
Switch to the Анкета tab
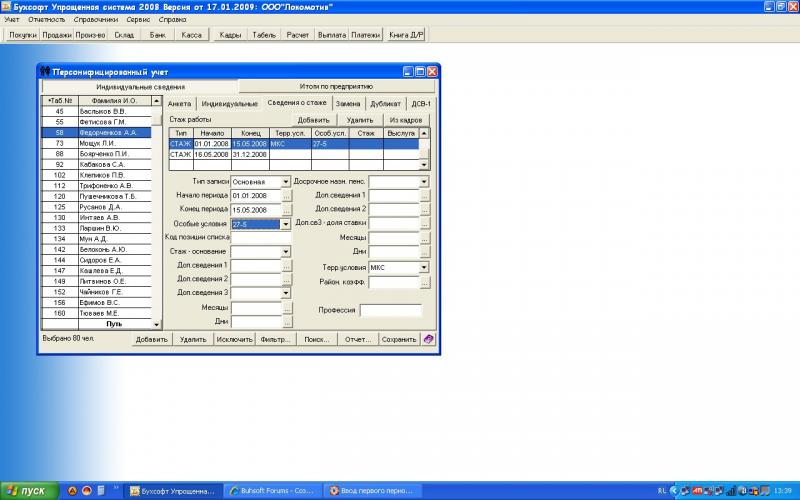179,103
